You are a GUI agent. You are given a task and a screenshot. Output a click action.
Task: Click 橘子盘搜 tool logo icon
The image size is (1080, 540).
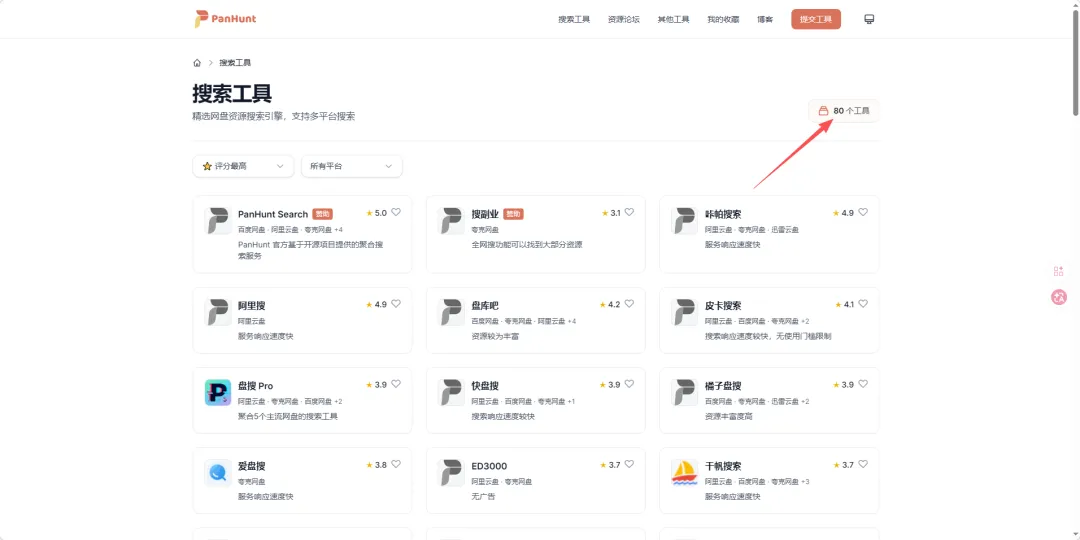[x=685, y=393]
